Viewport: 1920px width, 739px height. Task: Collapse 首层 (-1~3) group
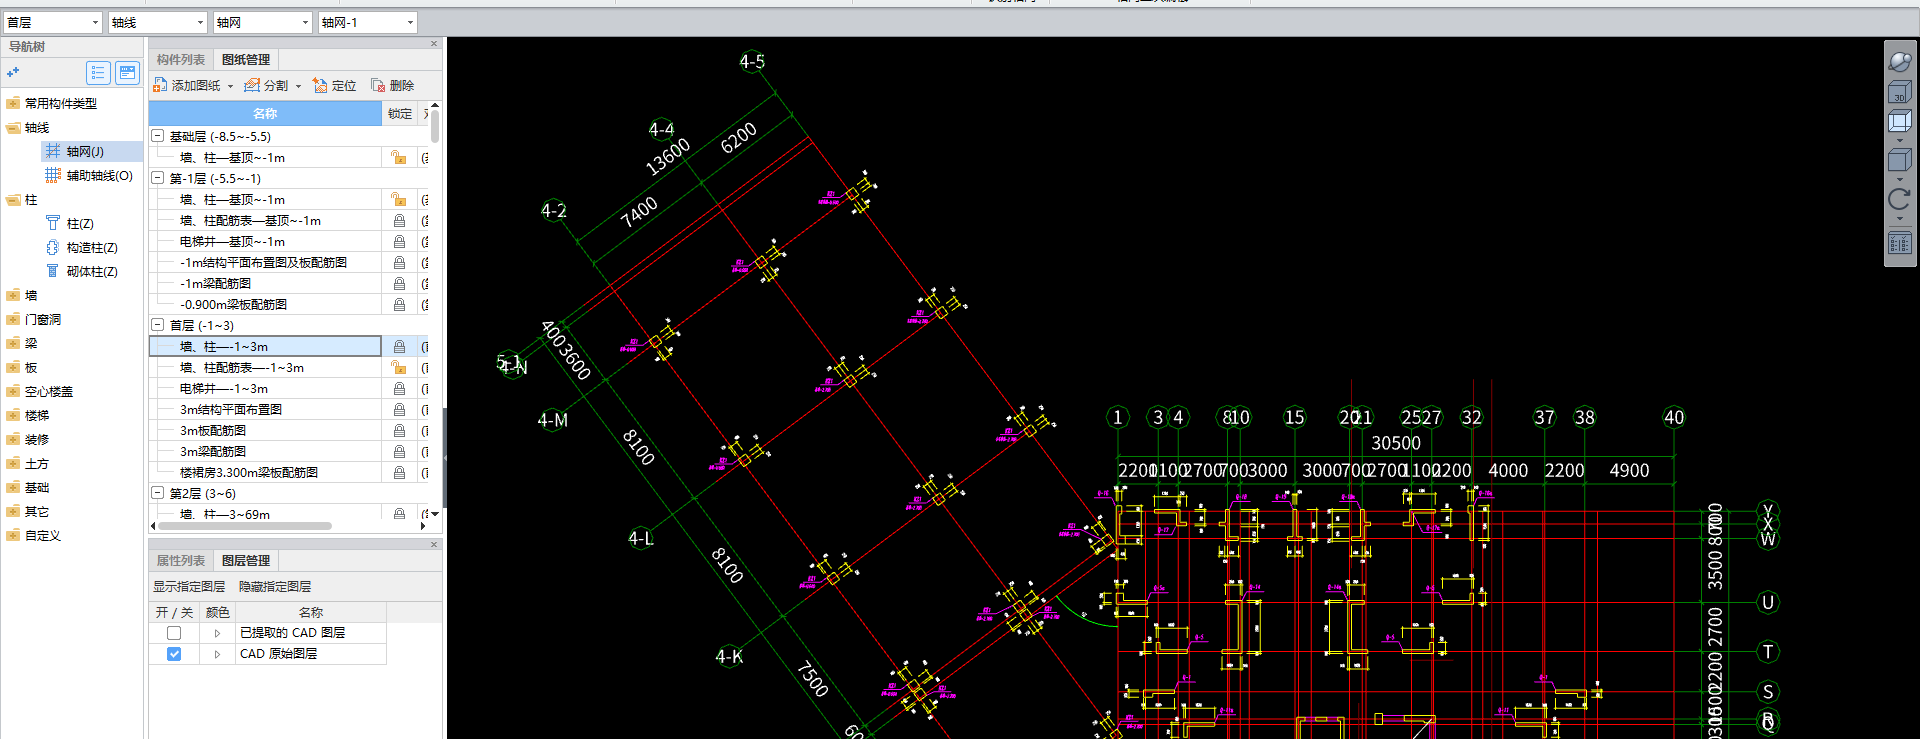tap(157, 325)
